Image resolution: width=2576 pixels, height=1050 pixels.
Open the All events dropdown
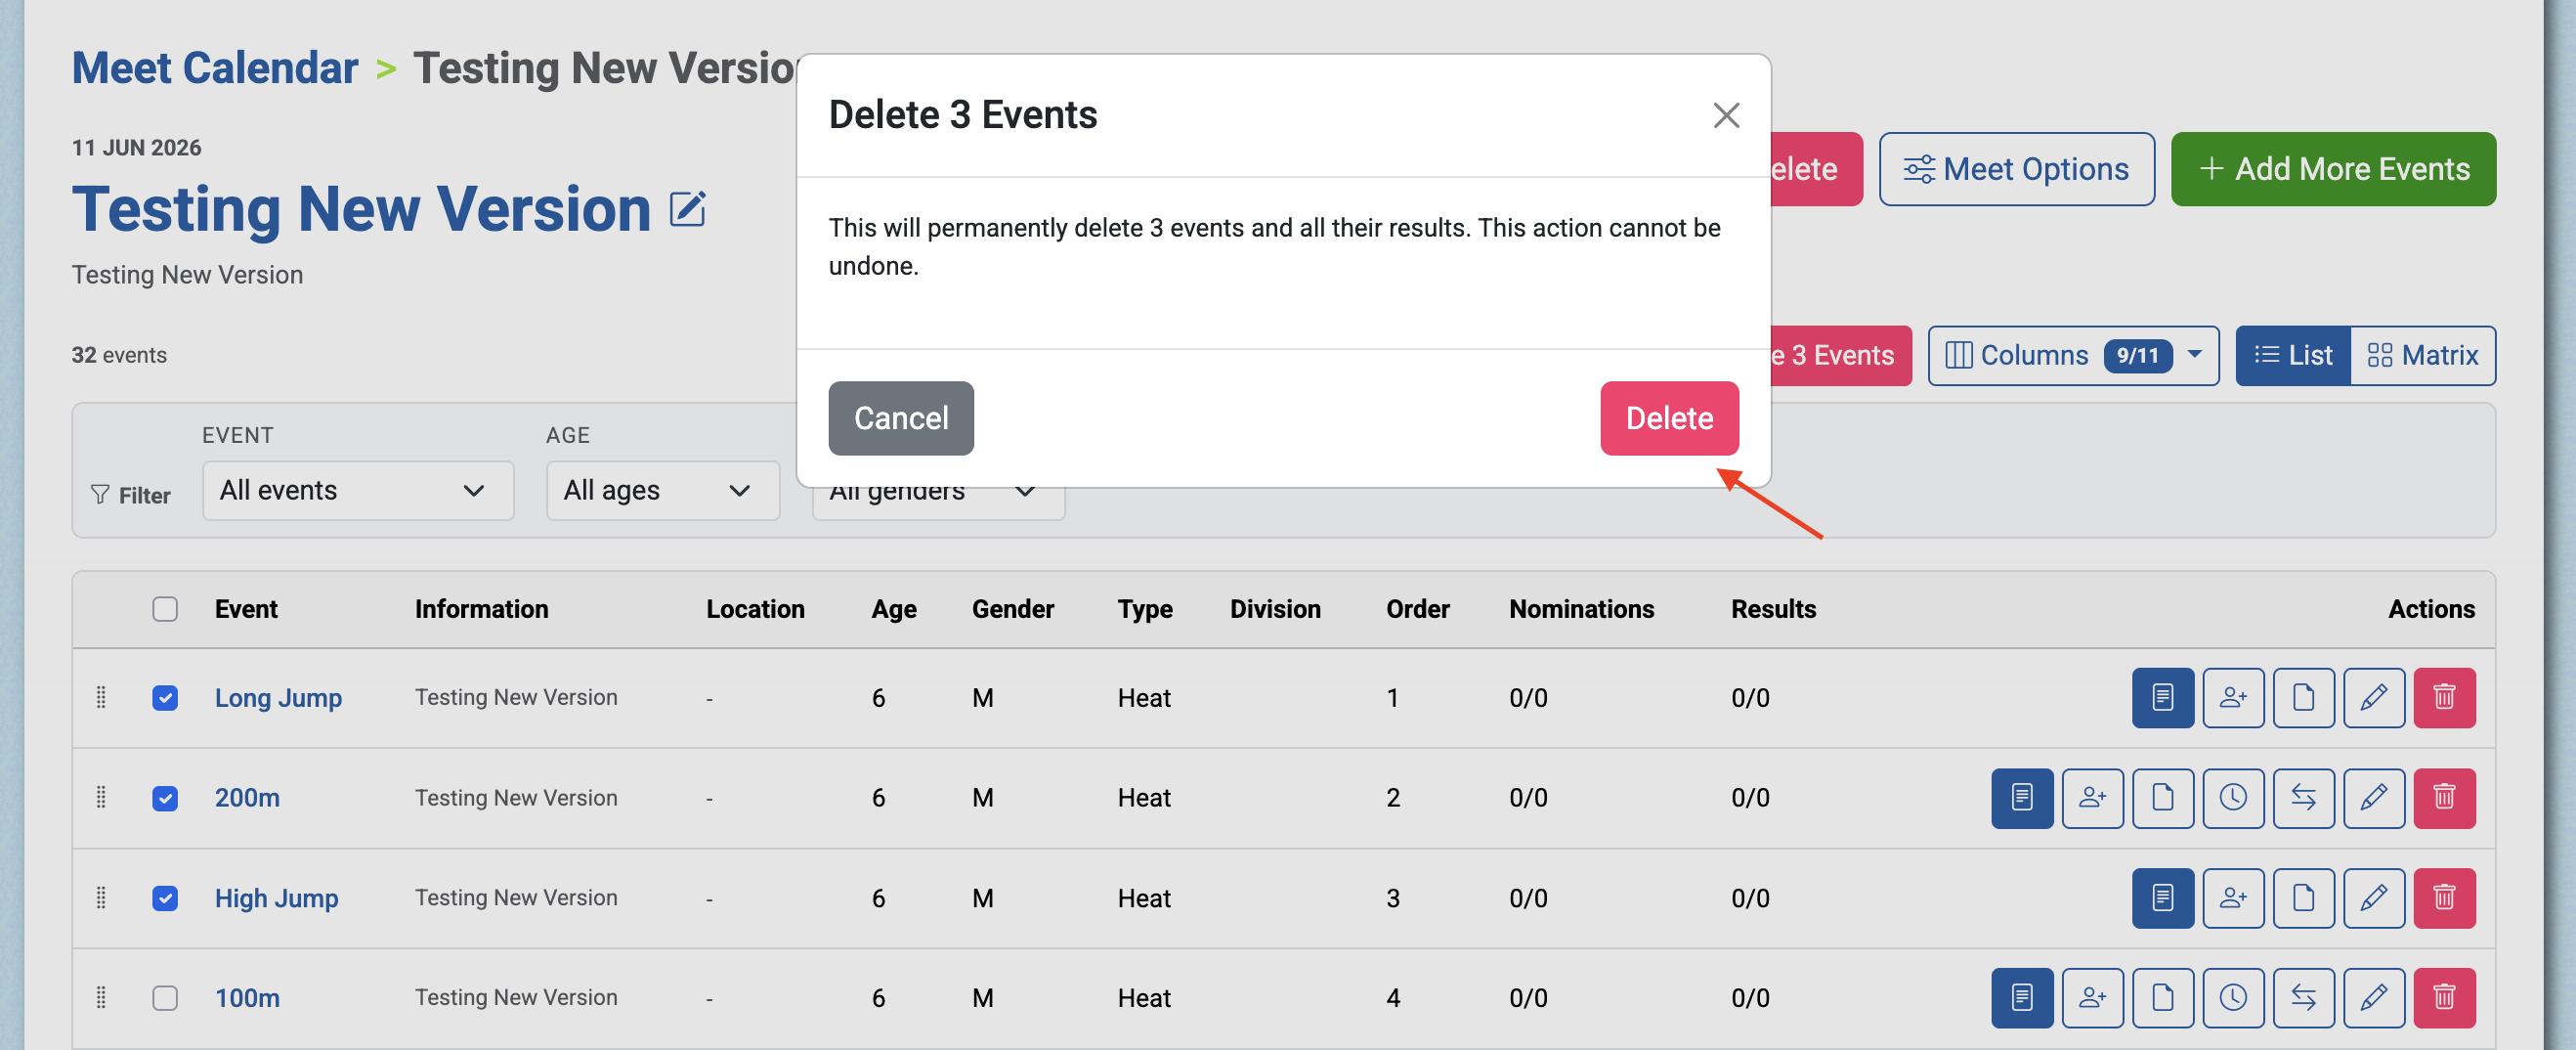pos(358,490)
